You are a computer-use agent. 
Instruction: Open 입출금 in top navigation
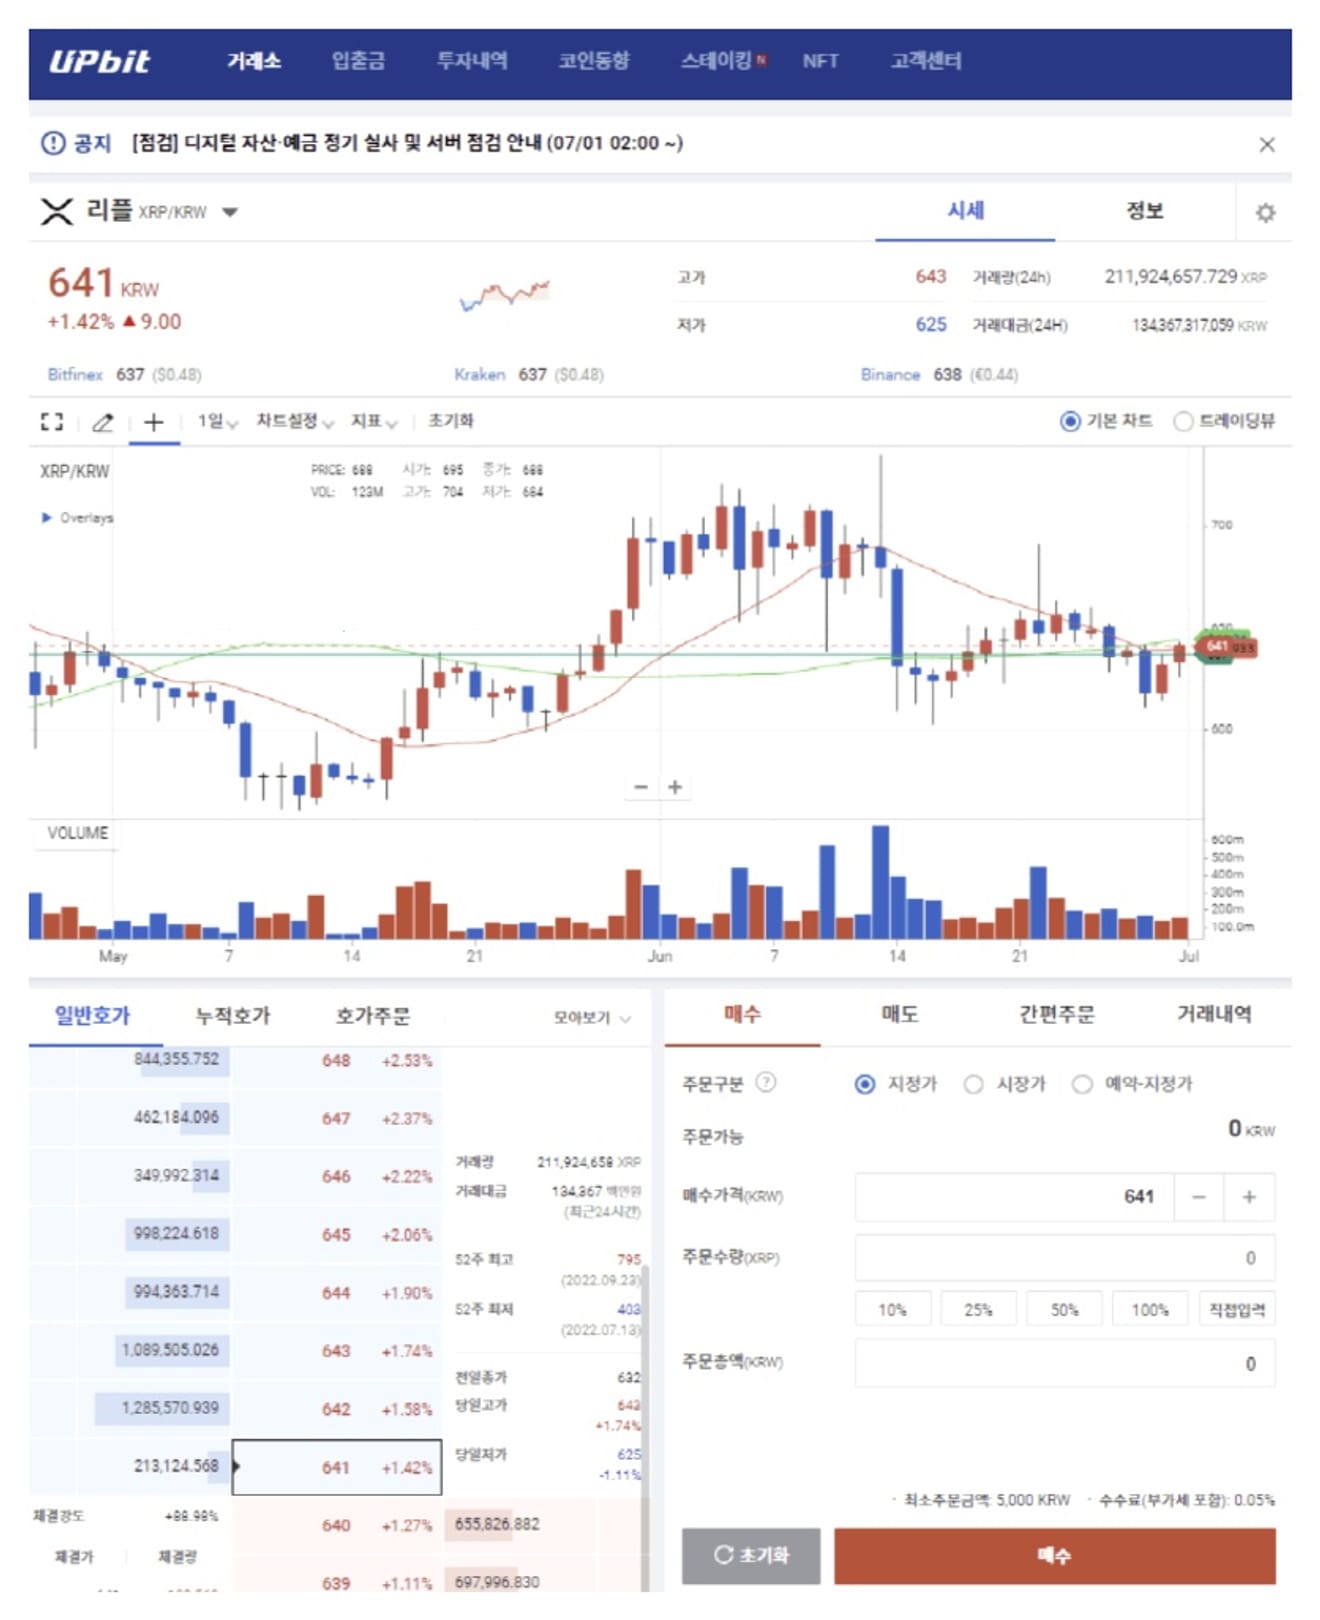tap(358, 61)
